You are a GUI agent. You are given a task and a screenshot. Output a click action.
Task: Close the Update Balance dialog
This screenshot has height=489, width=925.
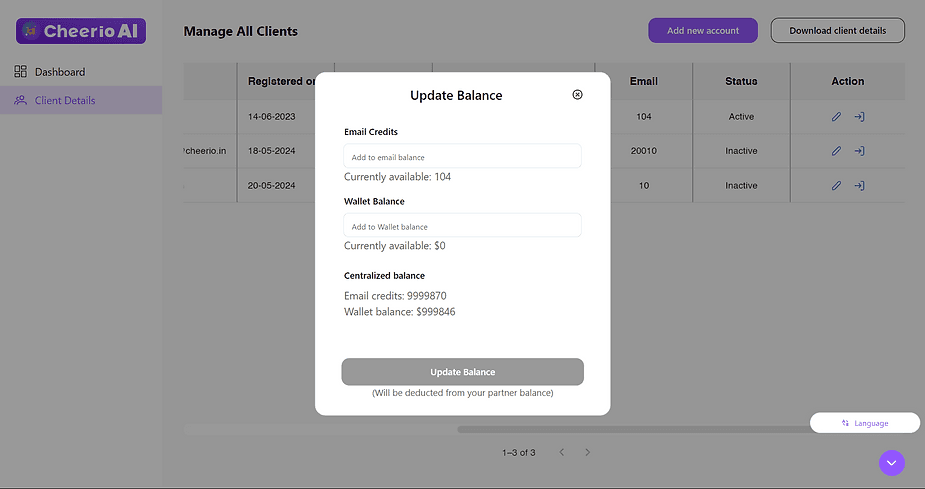pyautogui.click(x=578, y=94)
